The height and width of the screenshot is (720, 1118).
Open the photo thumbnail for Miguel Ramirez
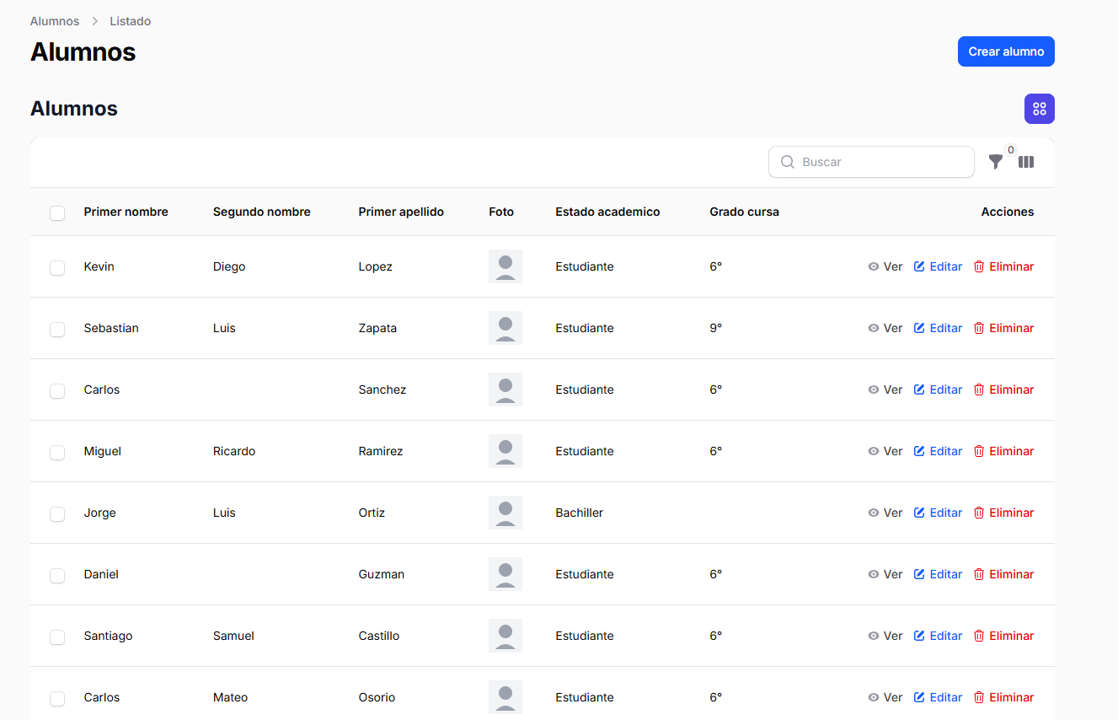click(505, 451)
